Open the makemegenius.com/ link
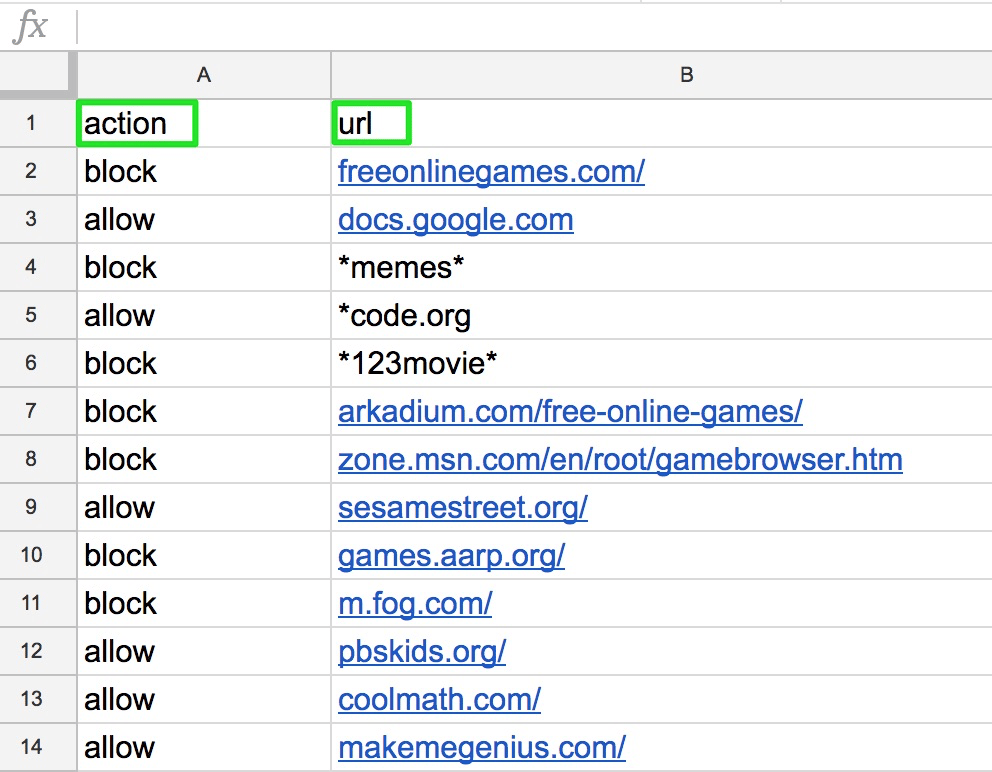 [x=481, y=748]
